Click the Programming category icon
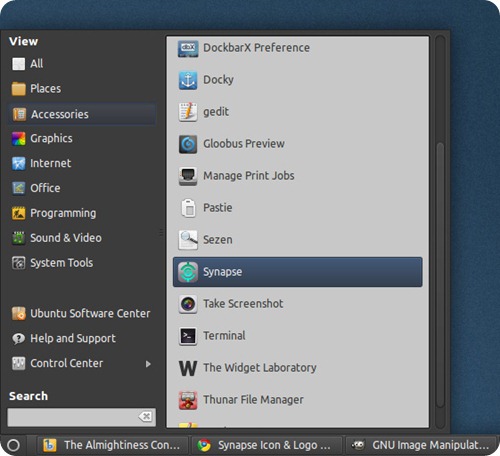 coord(18,213)
